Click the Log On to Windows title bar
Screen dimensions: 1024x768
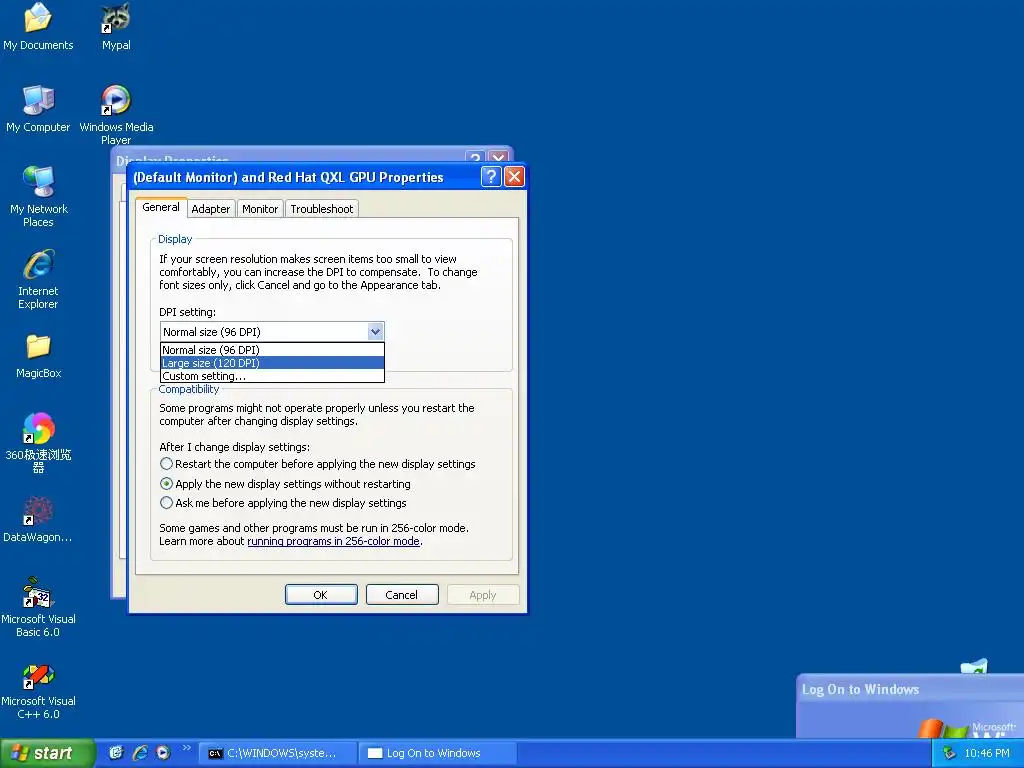(x=910, y=689)
